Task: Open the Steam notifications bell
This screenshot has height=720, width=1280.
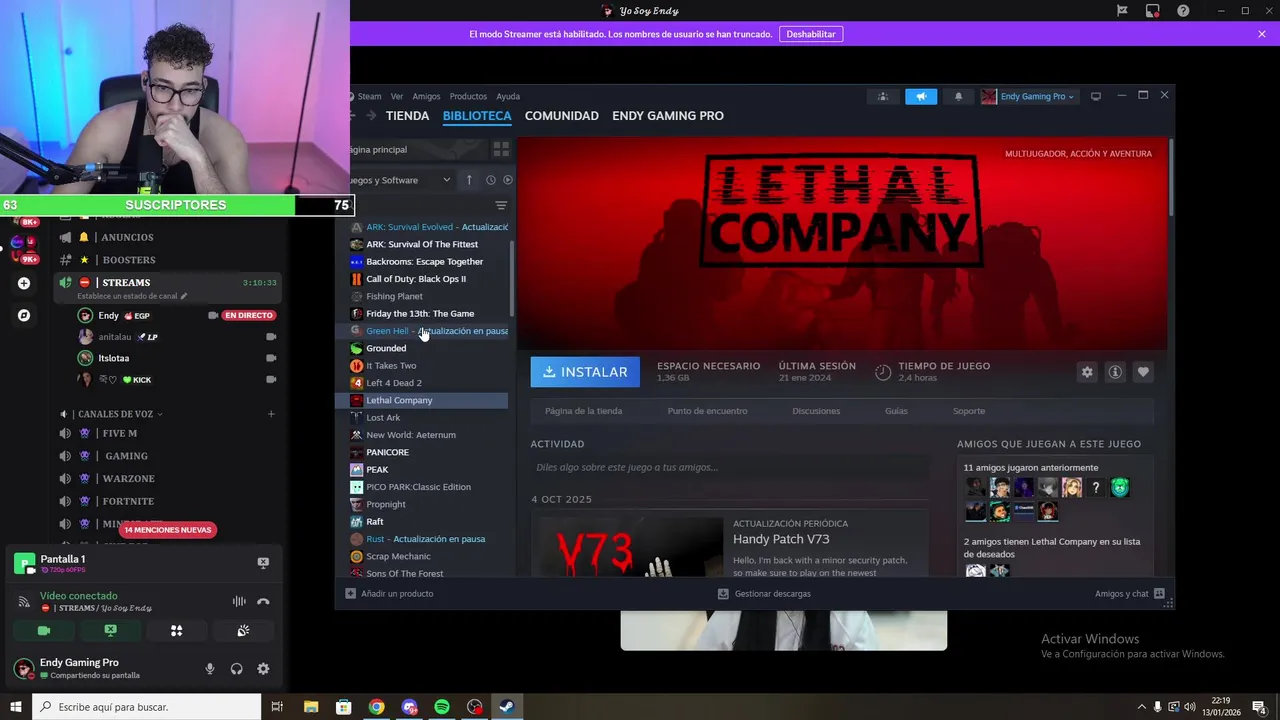Action: 958,97
